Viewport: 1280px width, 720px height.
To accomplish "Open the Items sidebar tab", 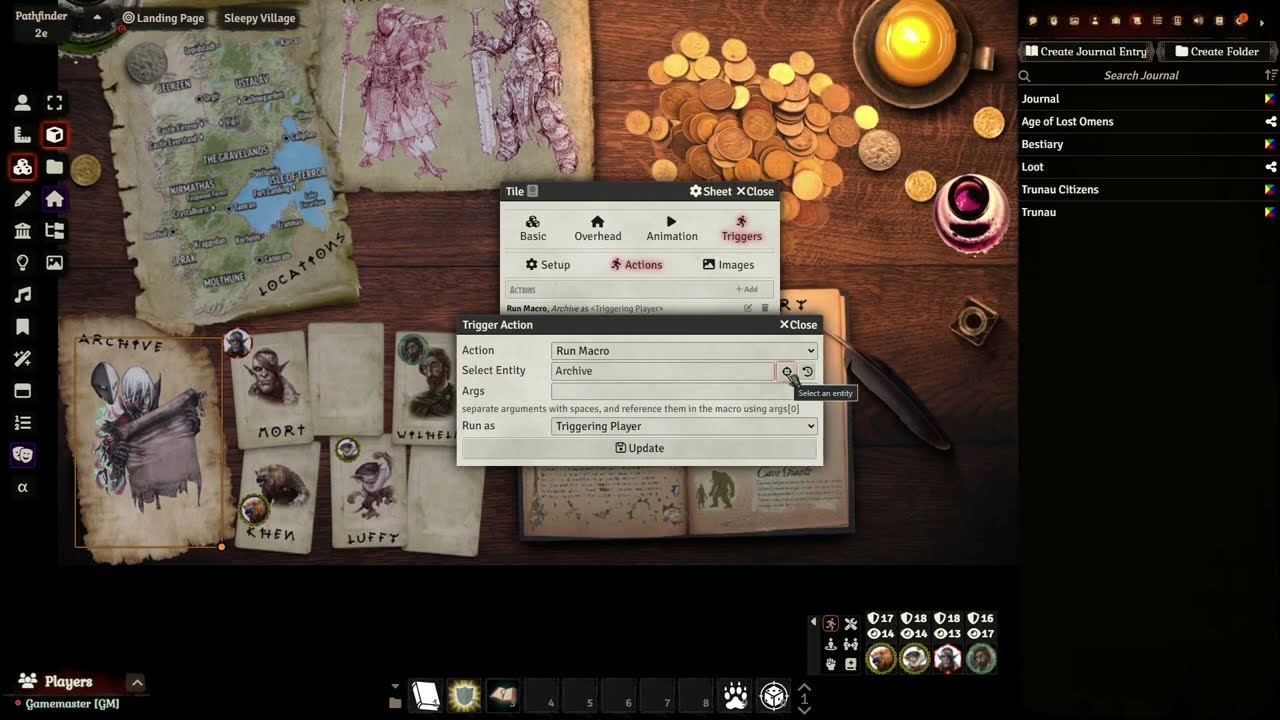I will click(x=1116, y=21).
